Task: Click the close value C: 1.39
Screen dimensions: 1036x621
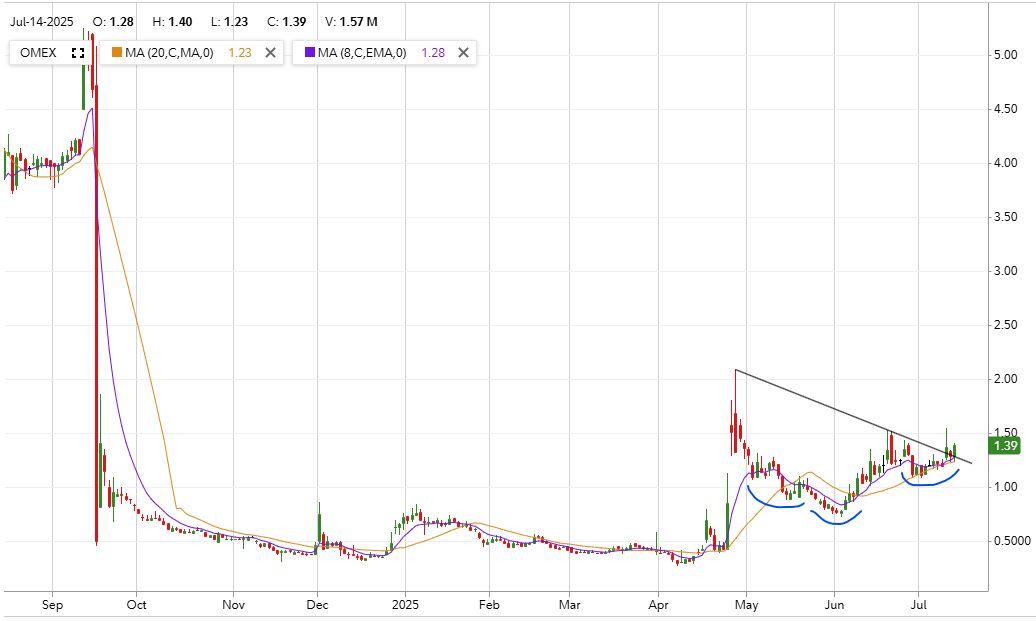Action: (287, 22)
